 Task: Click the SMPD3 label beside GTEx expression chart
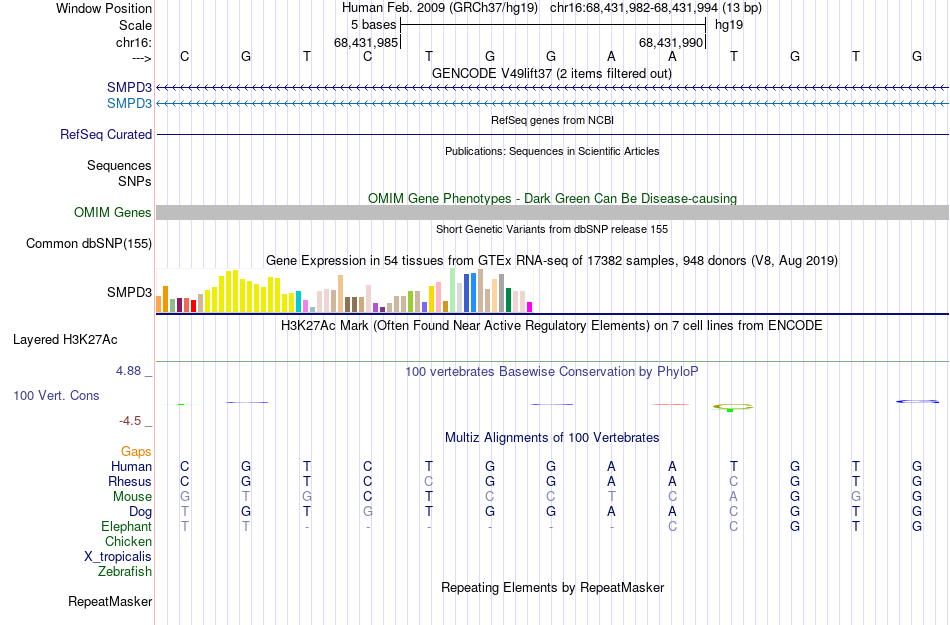pos(129,292)
